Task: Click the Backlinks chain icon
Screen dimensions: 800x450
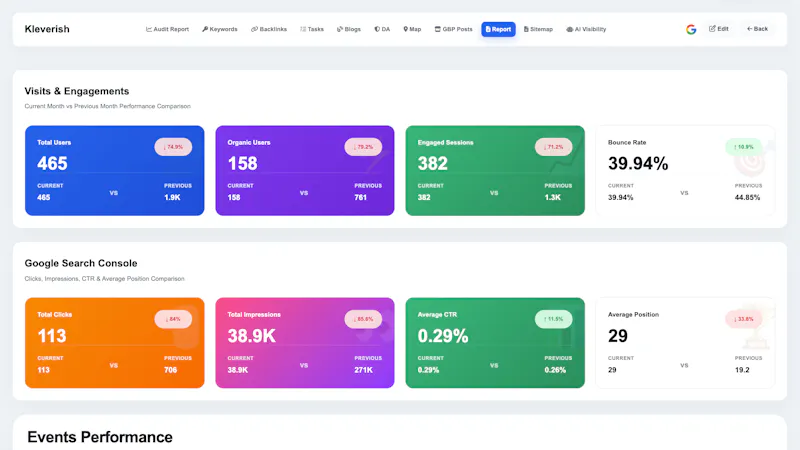Action: [254, 29]
